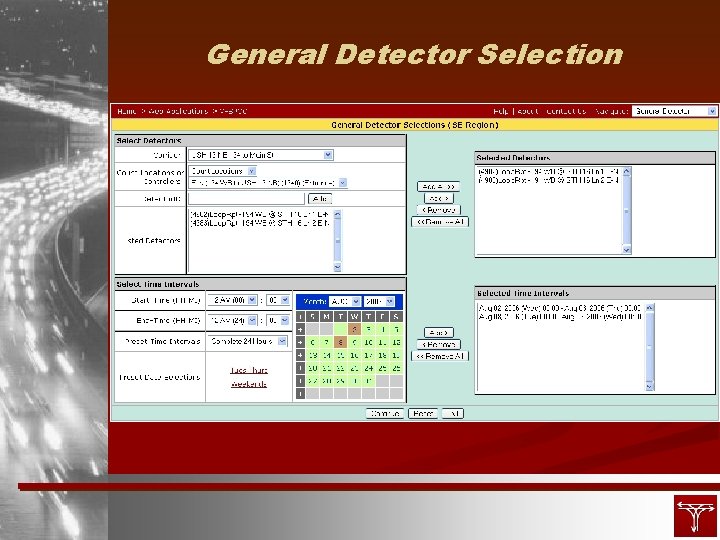Click the Selected Time Intervals scroll-down arrow
720x540 pixels.
(649, 387)
